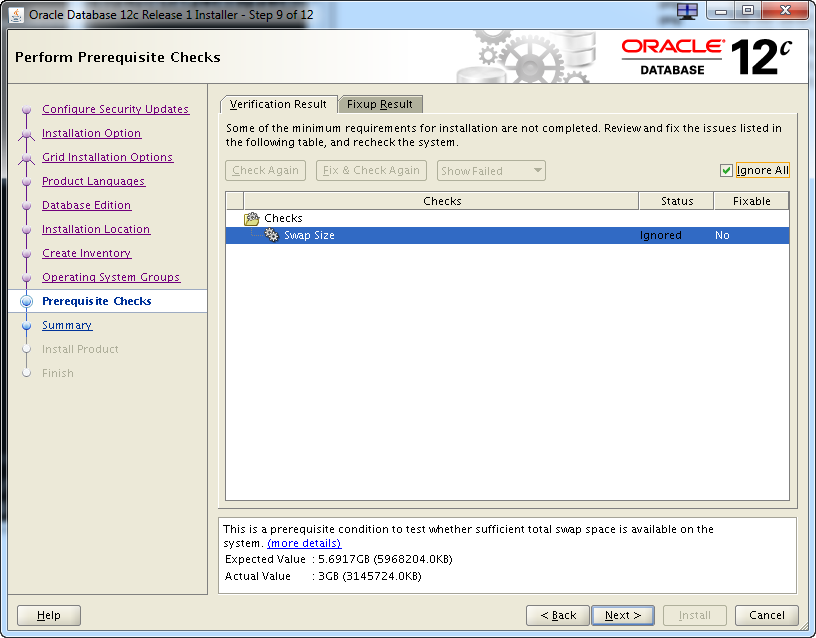Go to Summary step
The height and width of the screenshot is (638, 816).
pyautogui.click(x=67, y=325)
